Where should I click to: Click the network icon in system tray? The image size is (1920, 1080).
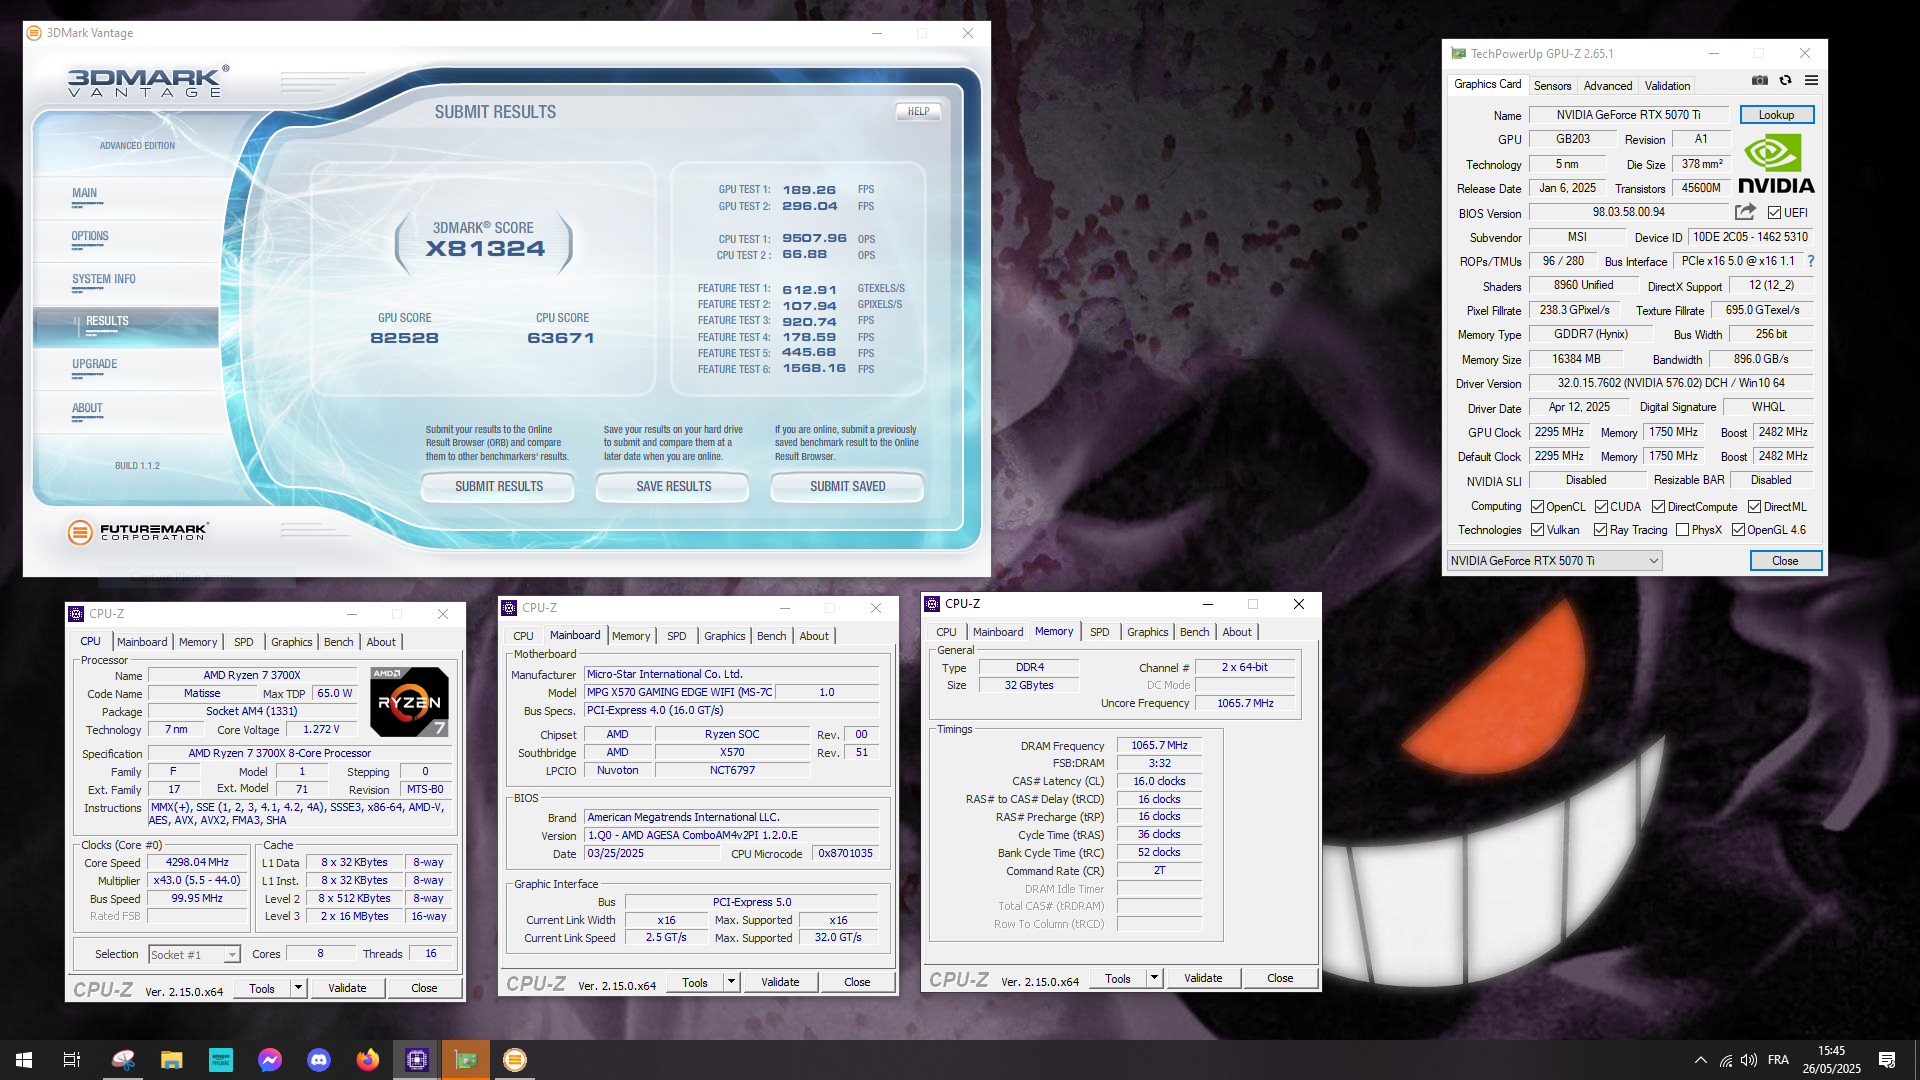[x=1726, y=1060]
